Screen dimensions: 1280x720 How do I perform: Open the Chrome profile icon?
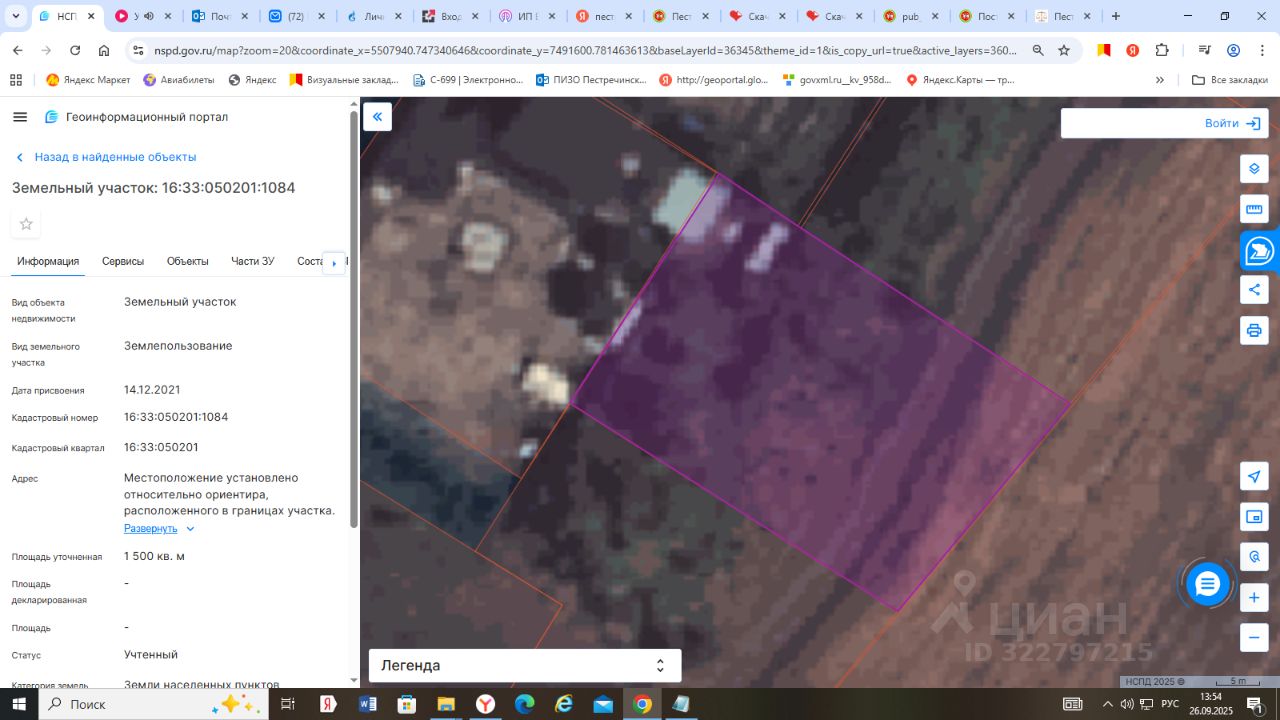point(1233,51)
